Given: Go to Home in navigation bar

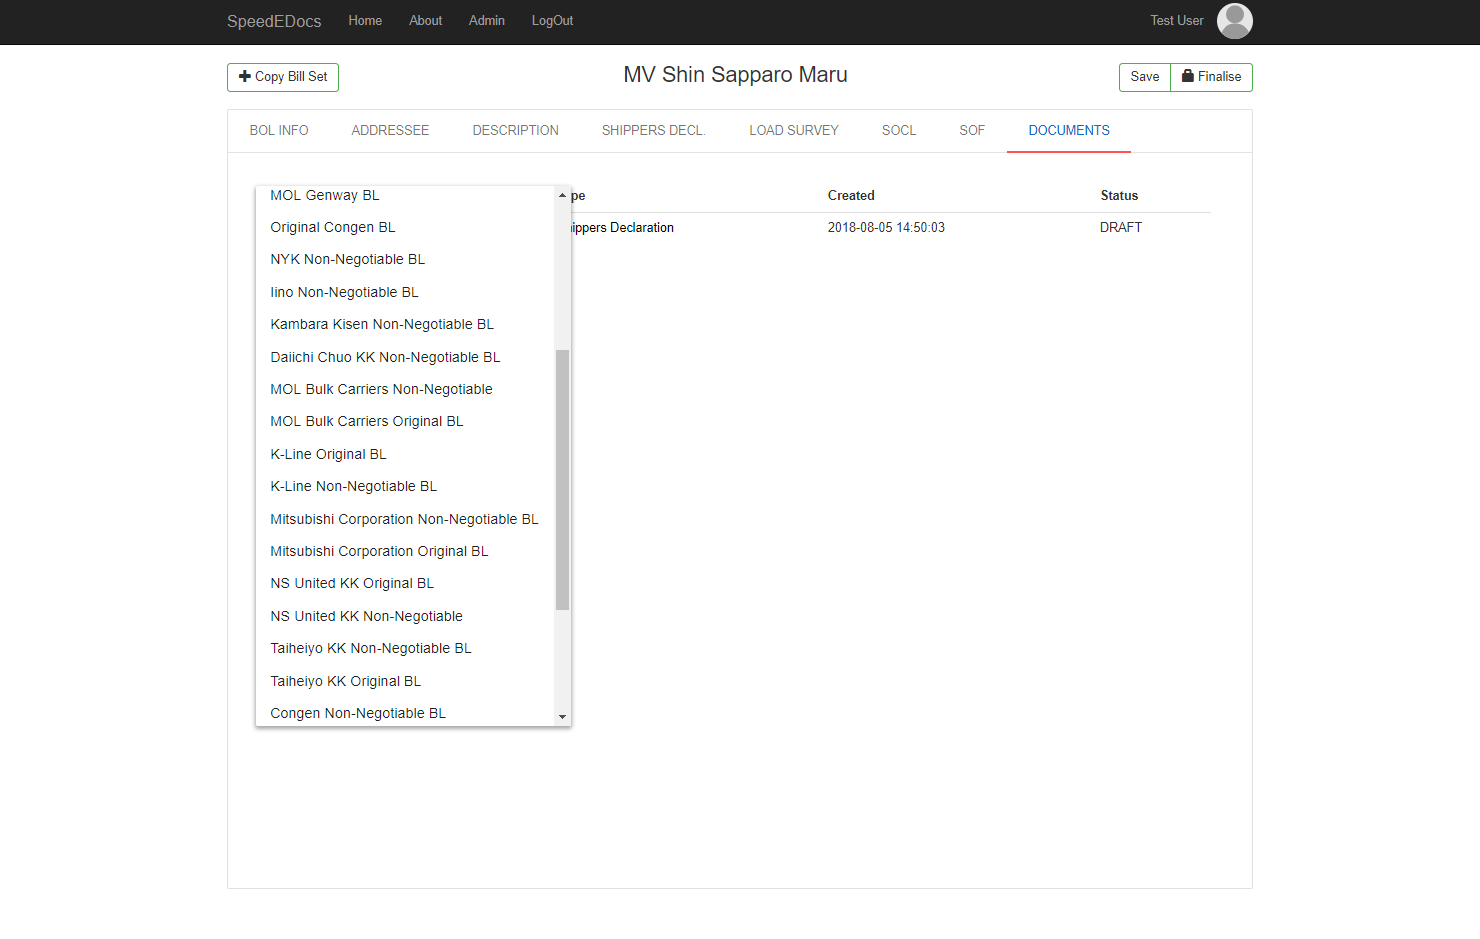Looking at the screenshot, I should point(365,21).
